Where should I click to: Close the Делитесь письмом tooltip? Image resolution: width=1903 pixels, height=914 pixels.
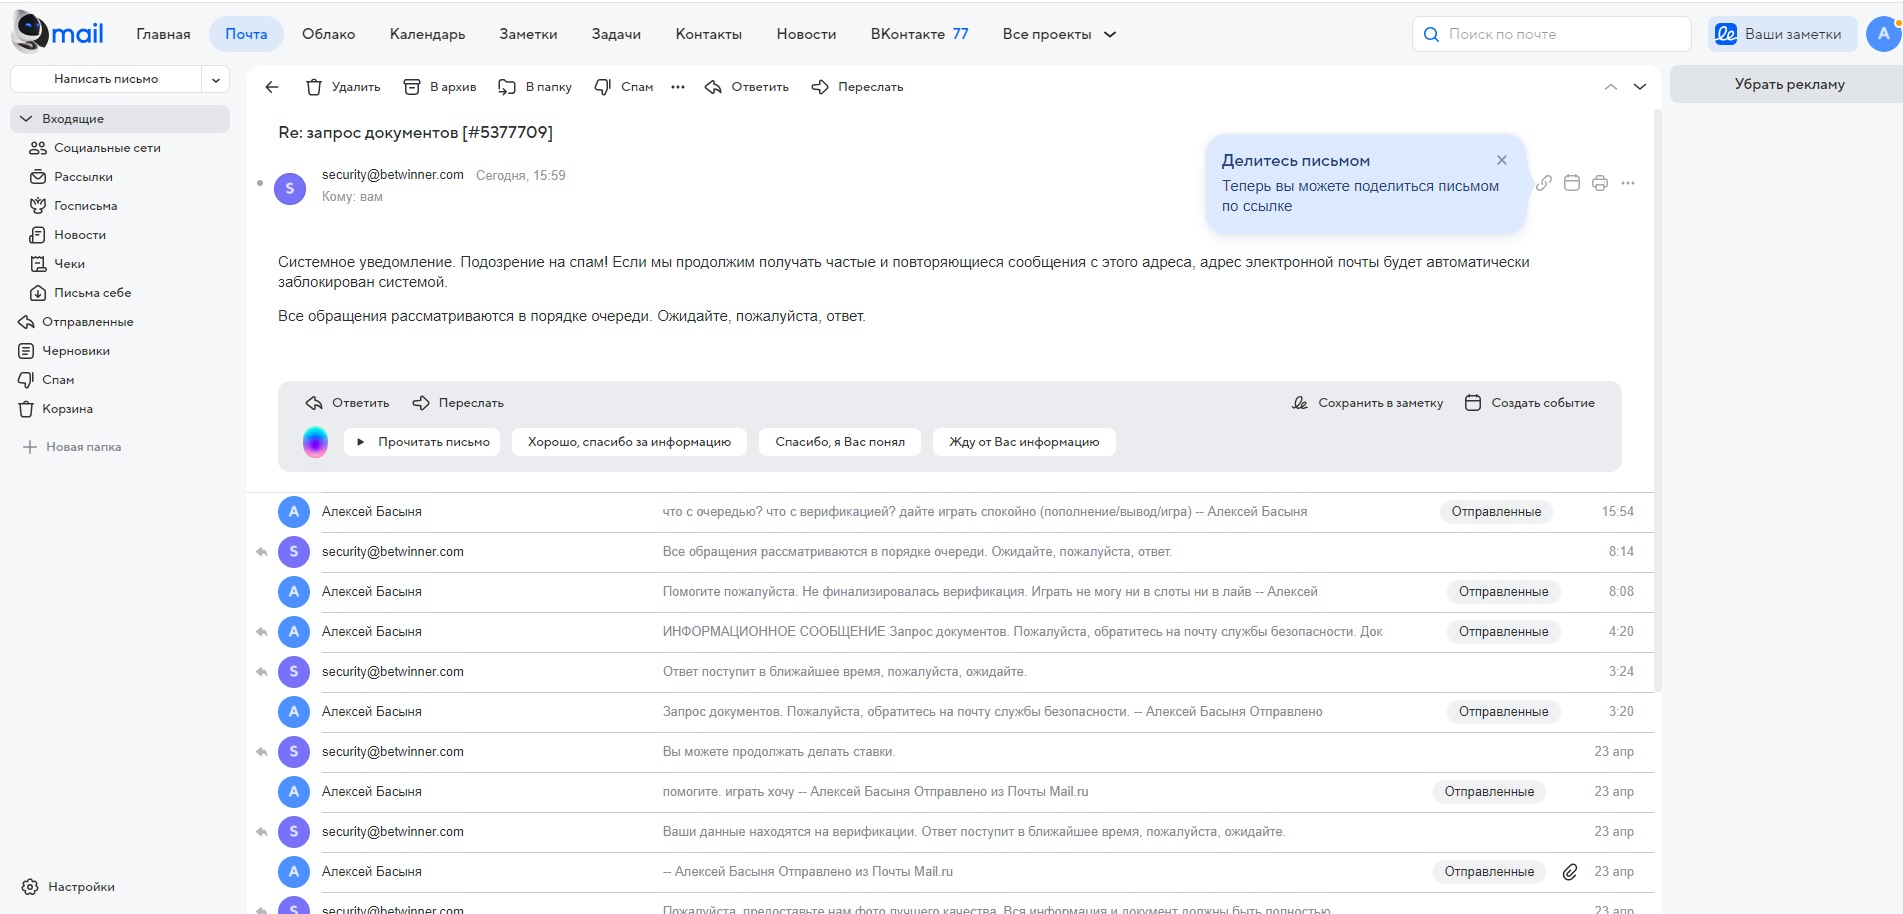pyautogui.click(x=1502, y=160)
